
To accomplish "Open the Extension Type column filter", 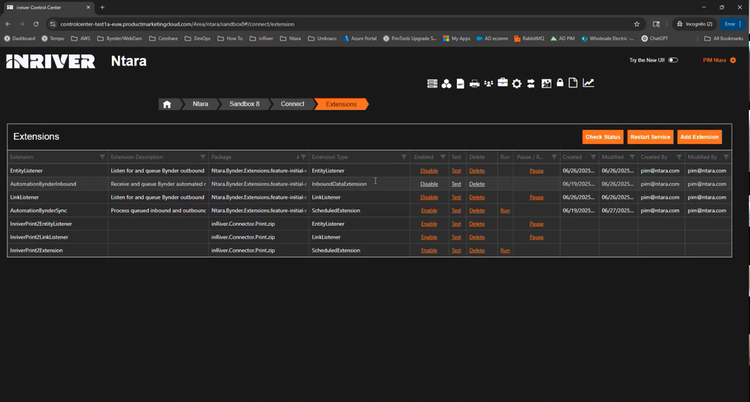I will point(404,157).
